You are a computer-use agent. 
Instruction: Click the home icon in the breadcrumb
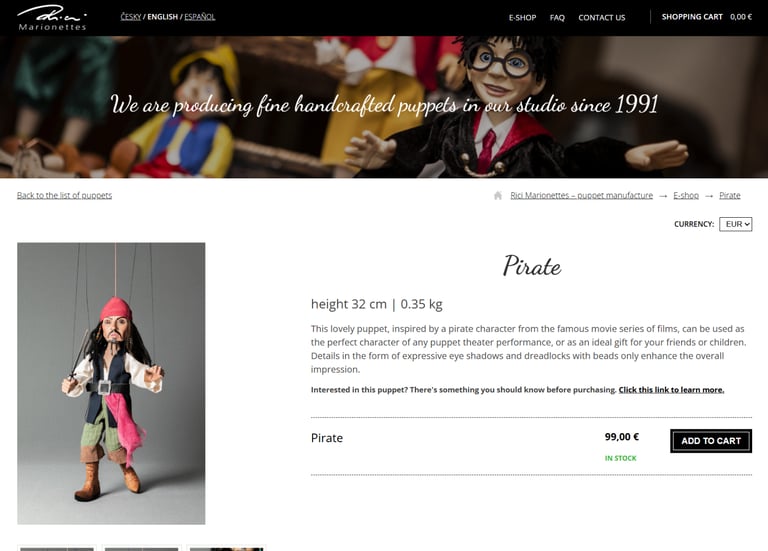[498, 195]
